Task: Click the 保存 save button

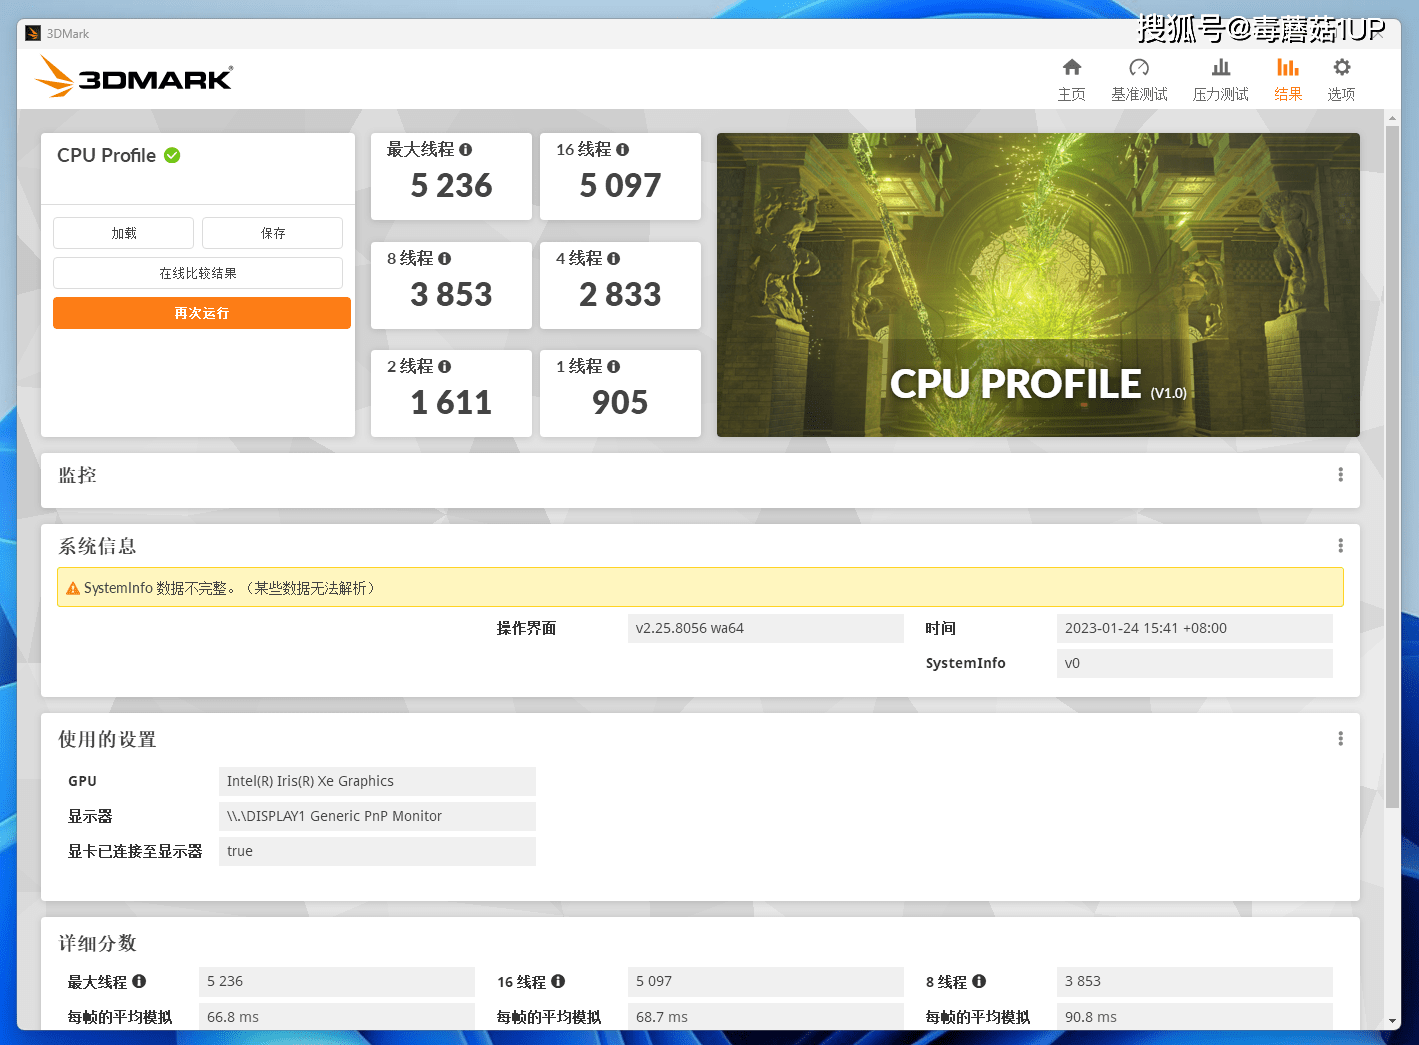Action: 272,233
